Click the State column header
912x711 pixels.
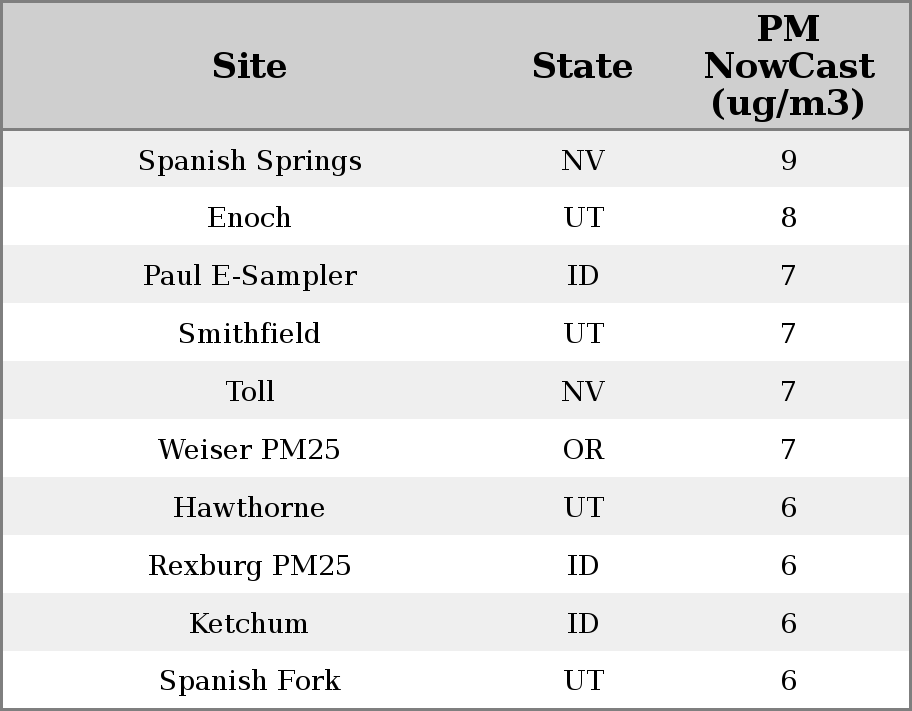(x=582, y=67)
